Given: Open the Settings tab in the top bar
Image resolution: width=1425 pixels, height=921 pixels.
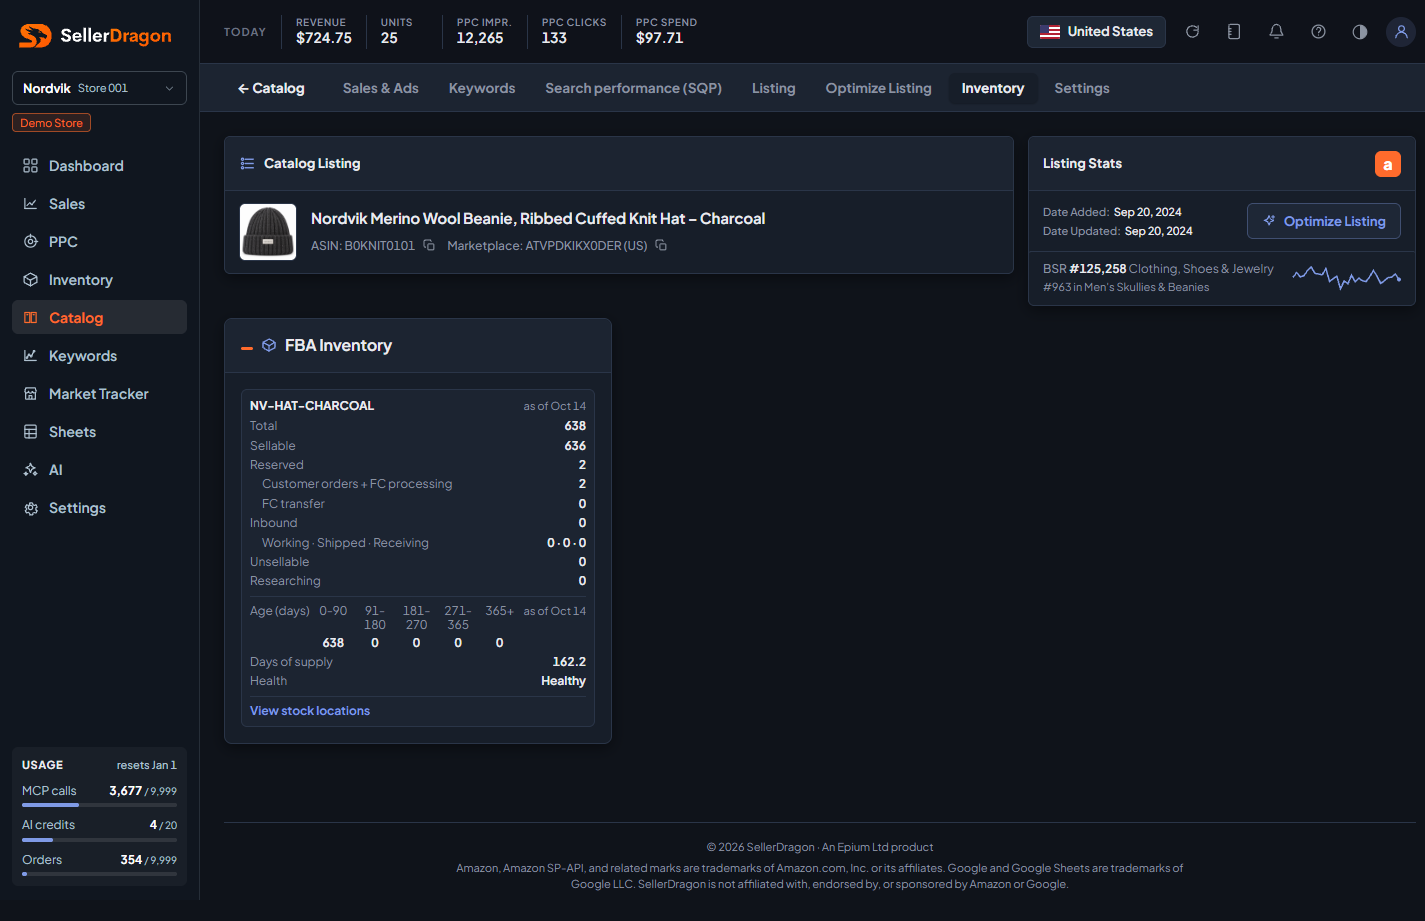Looking at the screenshot, I should click(1082, 88).
